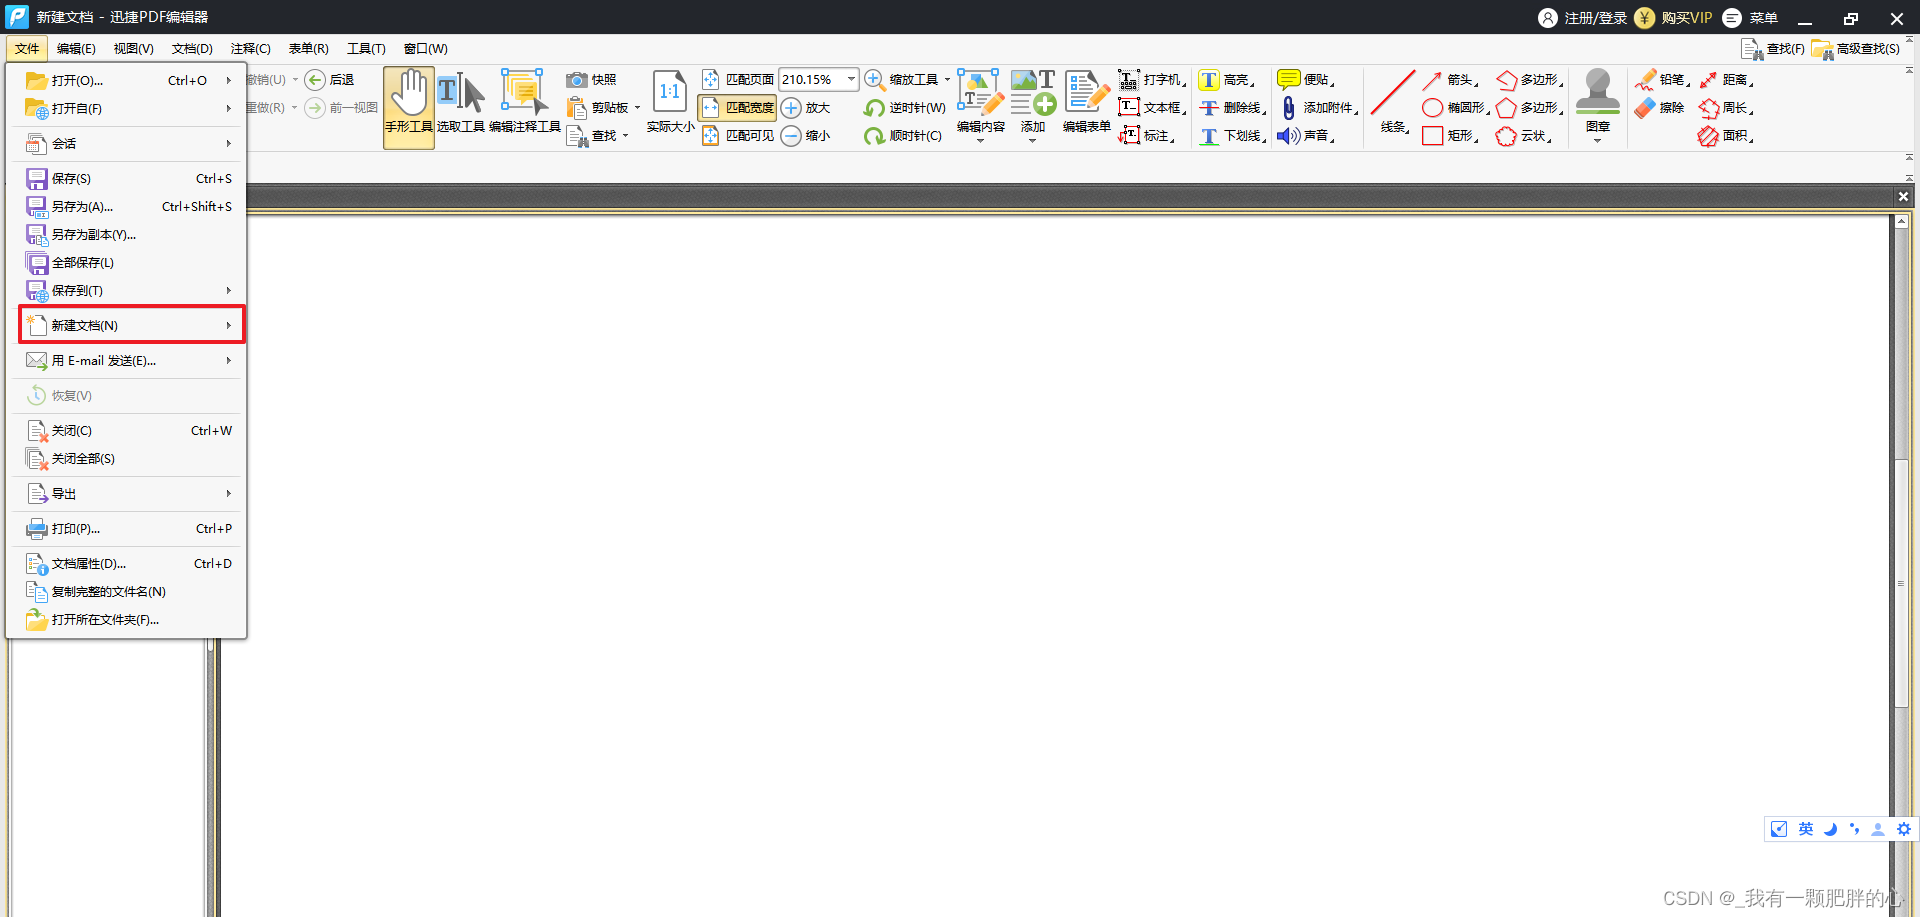Switch input method language via 英 indicator

click(x=1804, y=829)
